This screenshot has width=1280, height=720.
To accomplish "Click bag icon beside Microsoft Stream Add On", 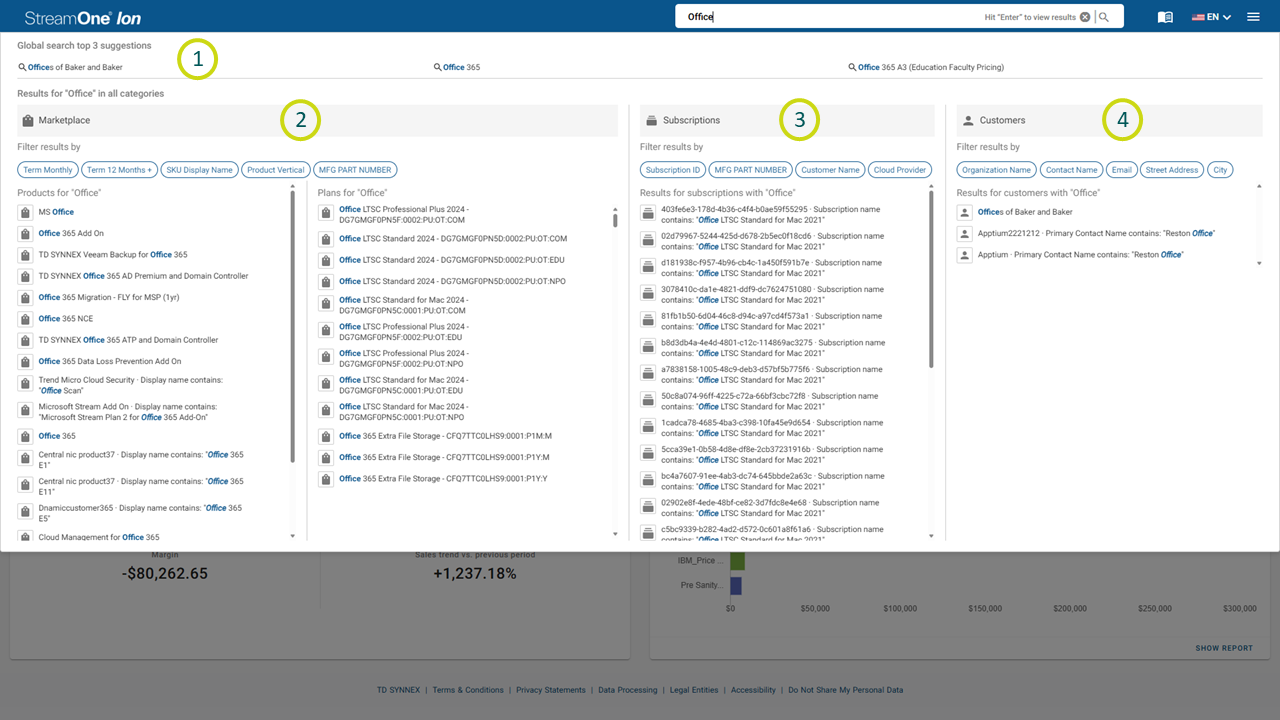I will (x=25, y=412).
